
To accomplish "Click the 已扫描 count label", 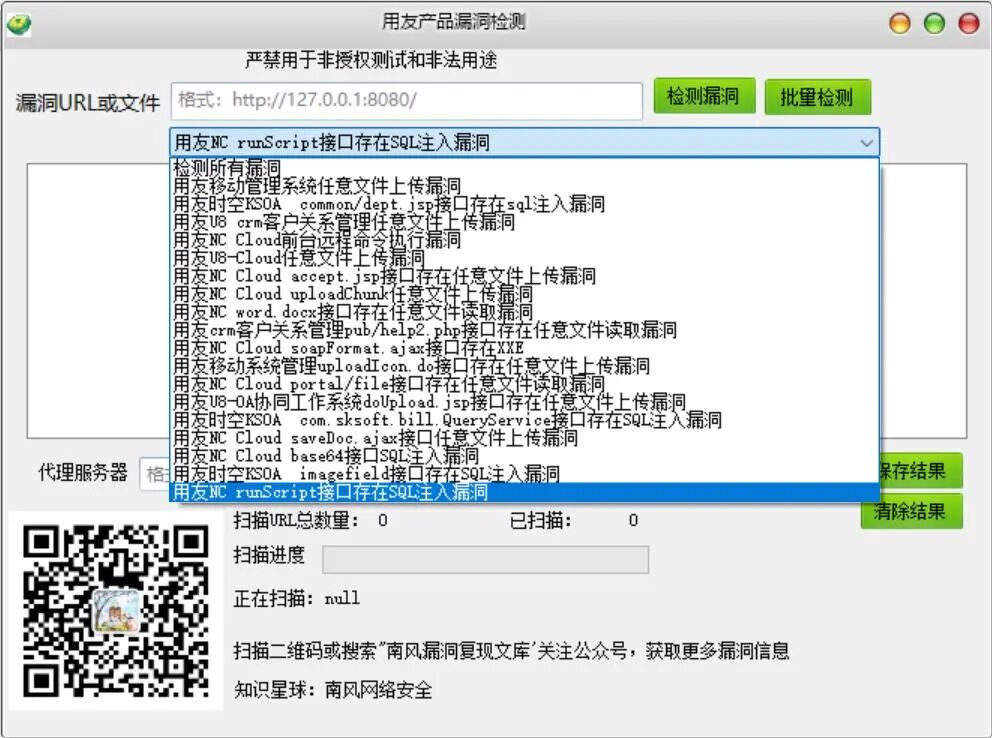I will click(x=541, y=520).
